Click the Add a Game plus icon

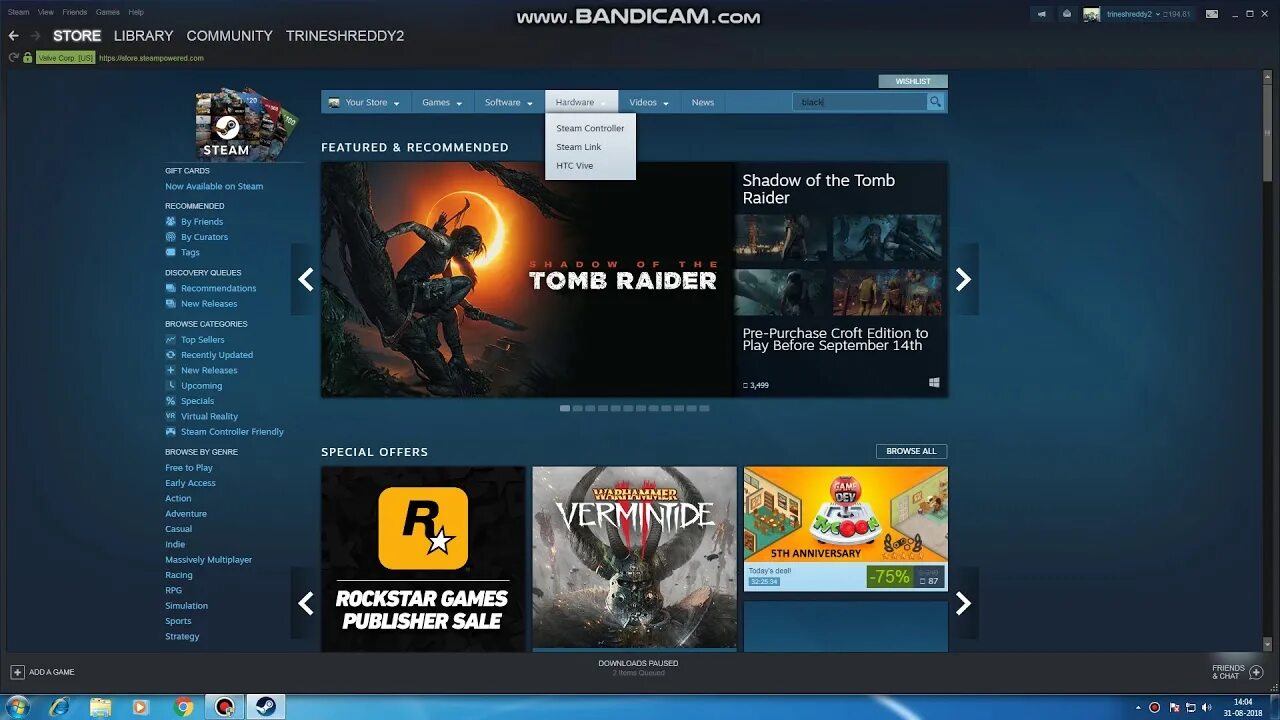click(17, 672)
